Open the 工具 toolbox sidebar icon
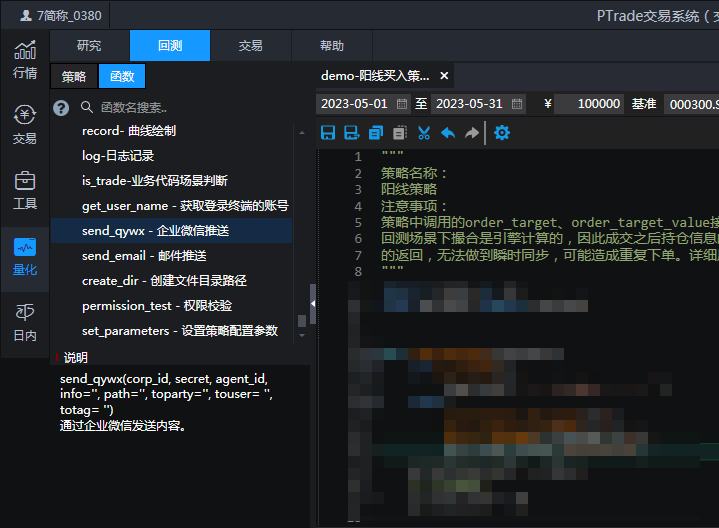 [x=25, y=190]
